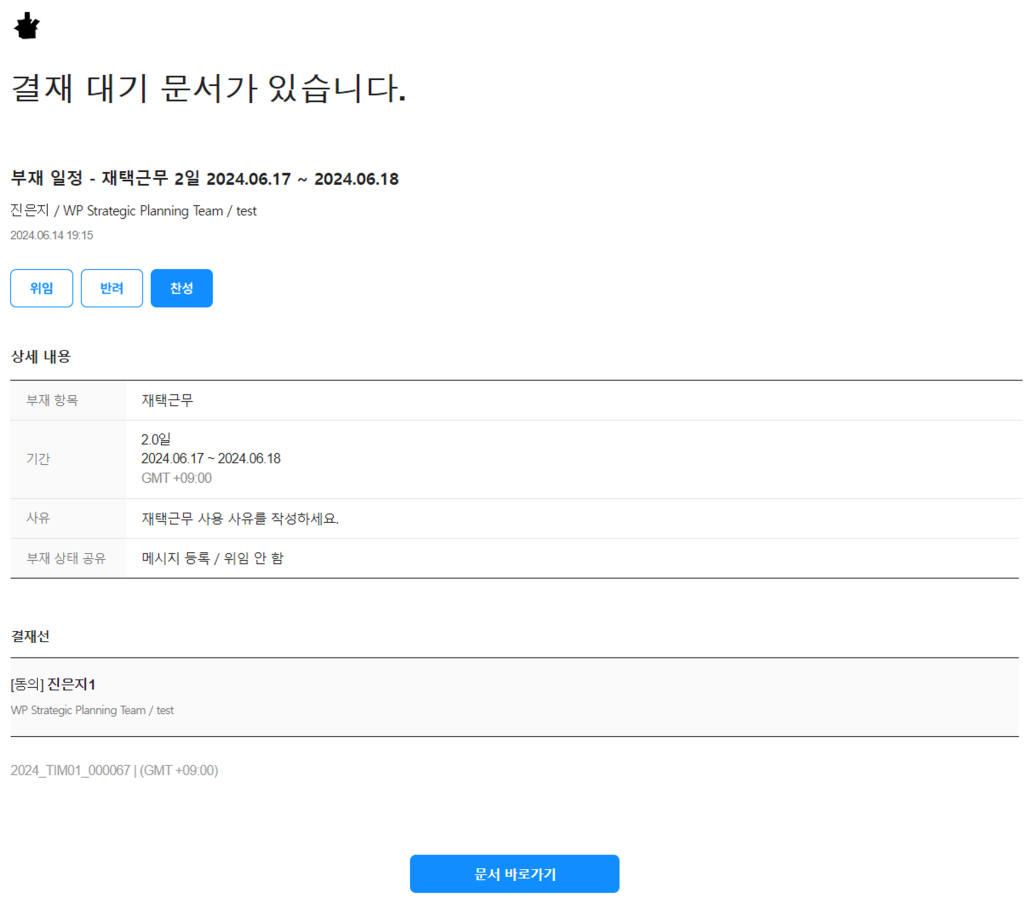The width and height of the screenshot is (1024, 909).
Task: Click the 기간 row label
Action: click(x=38, y=459)
